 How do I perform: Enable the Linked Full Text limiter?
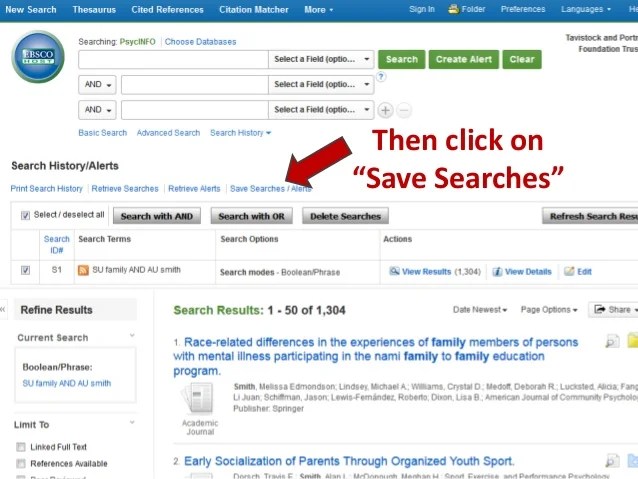[x=21, y=447]
